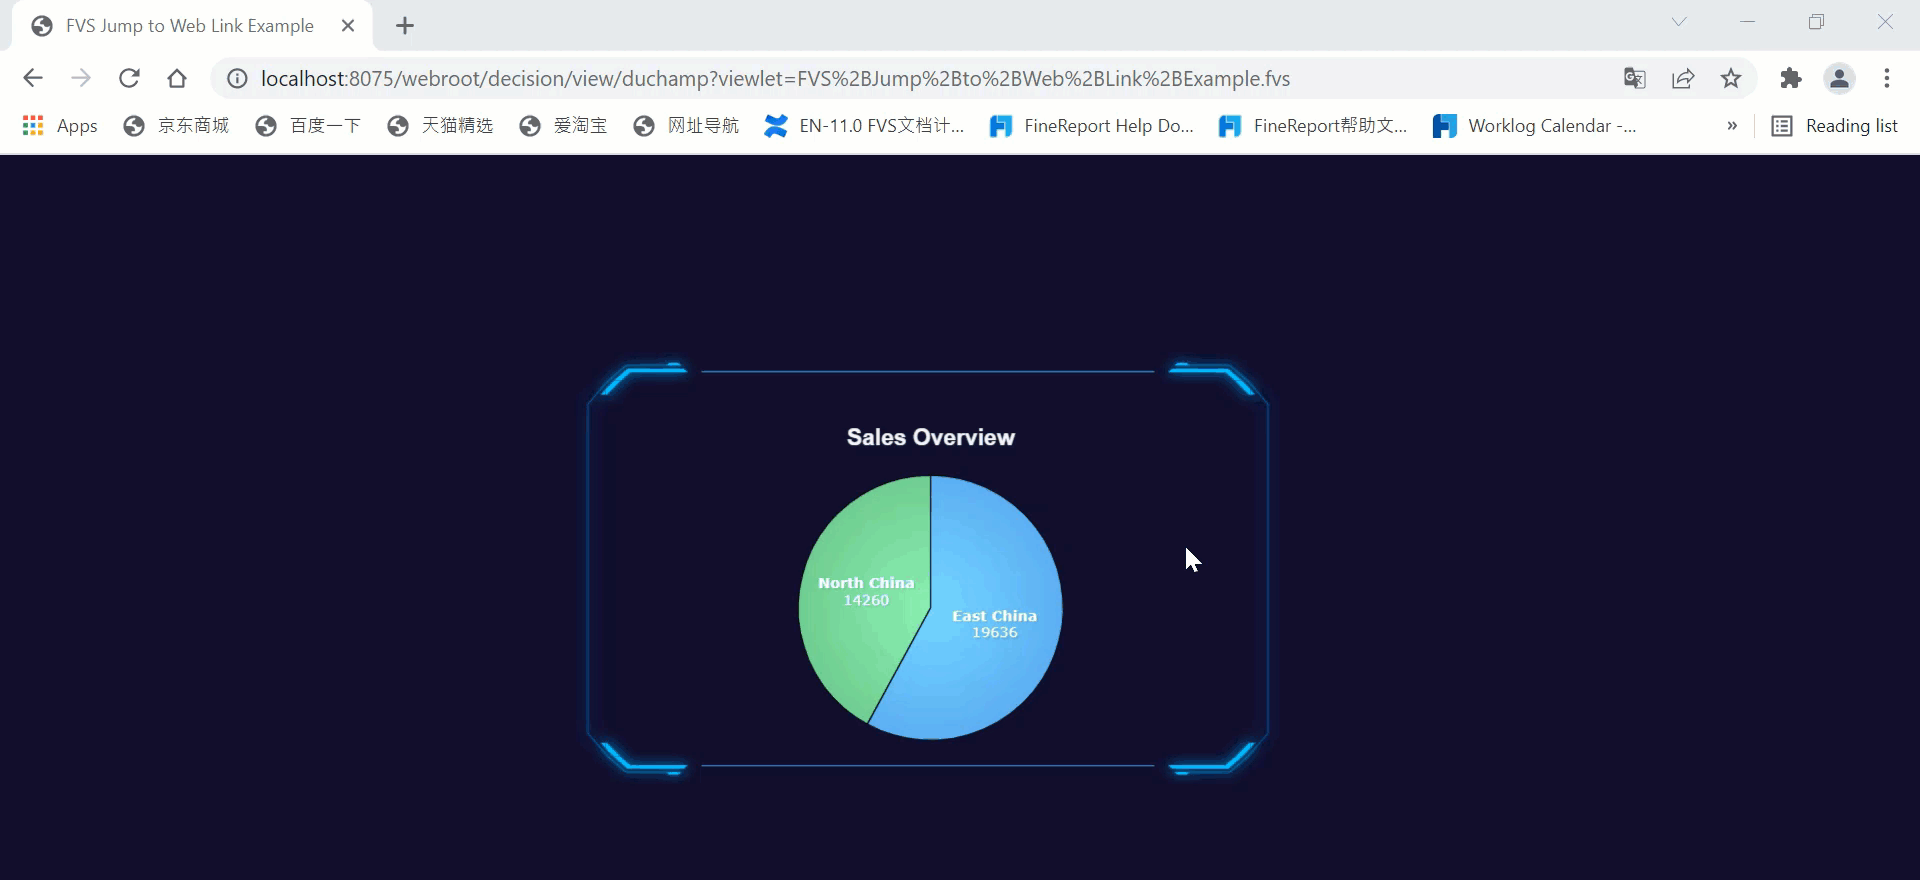Viewport: 1920px width, 880px height.
Task: Bookmark this tab with the star
Action: click(1731, 79)
